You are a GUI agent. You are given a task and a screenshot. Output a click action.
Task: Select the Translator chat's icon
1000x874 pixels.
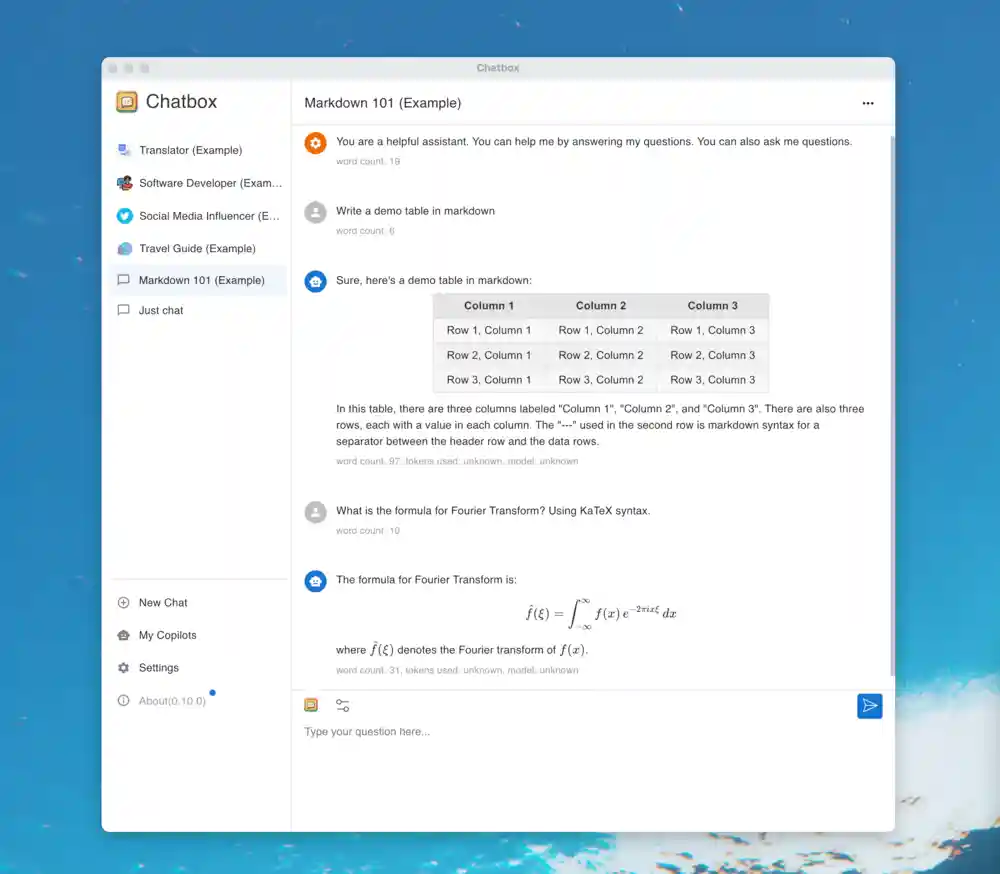tap(124, 150)
